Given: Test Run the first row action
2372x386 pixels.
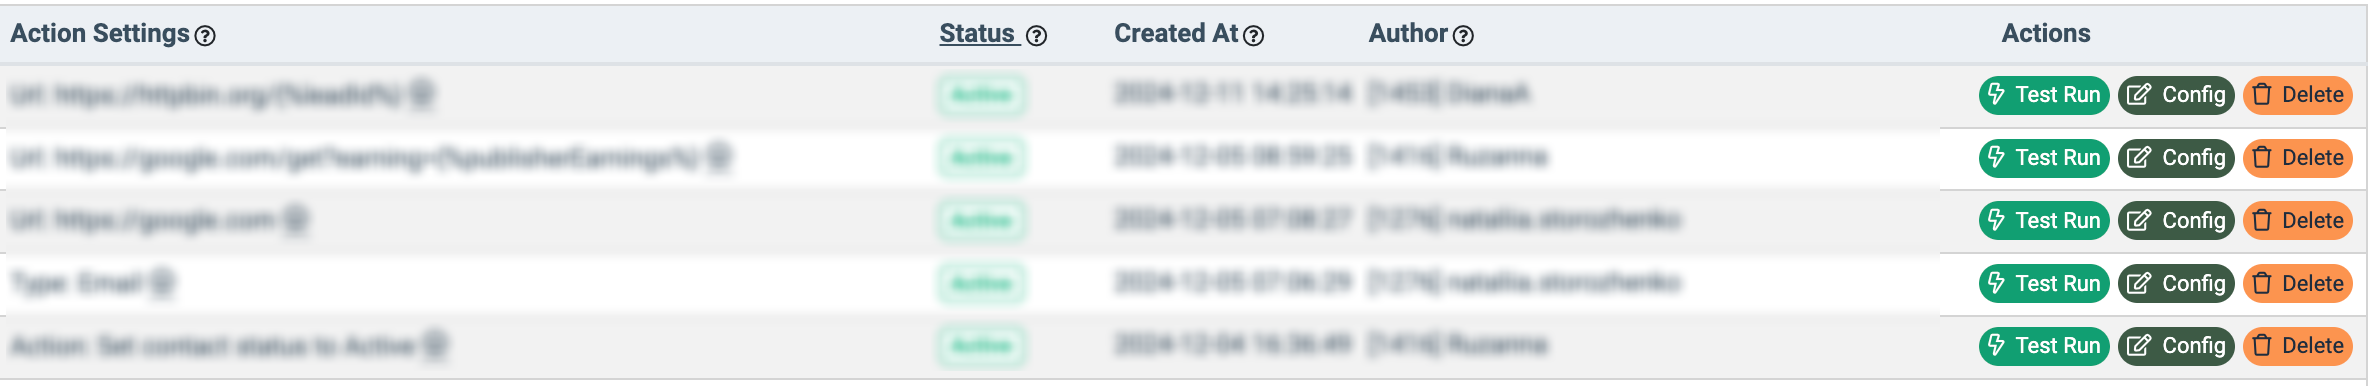Looking at the screenshot, I should point(2044,95).
